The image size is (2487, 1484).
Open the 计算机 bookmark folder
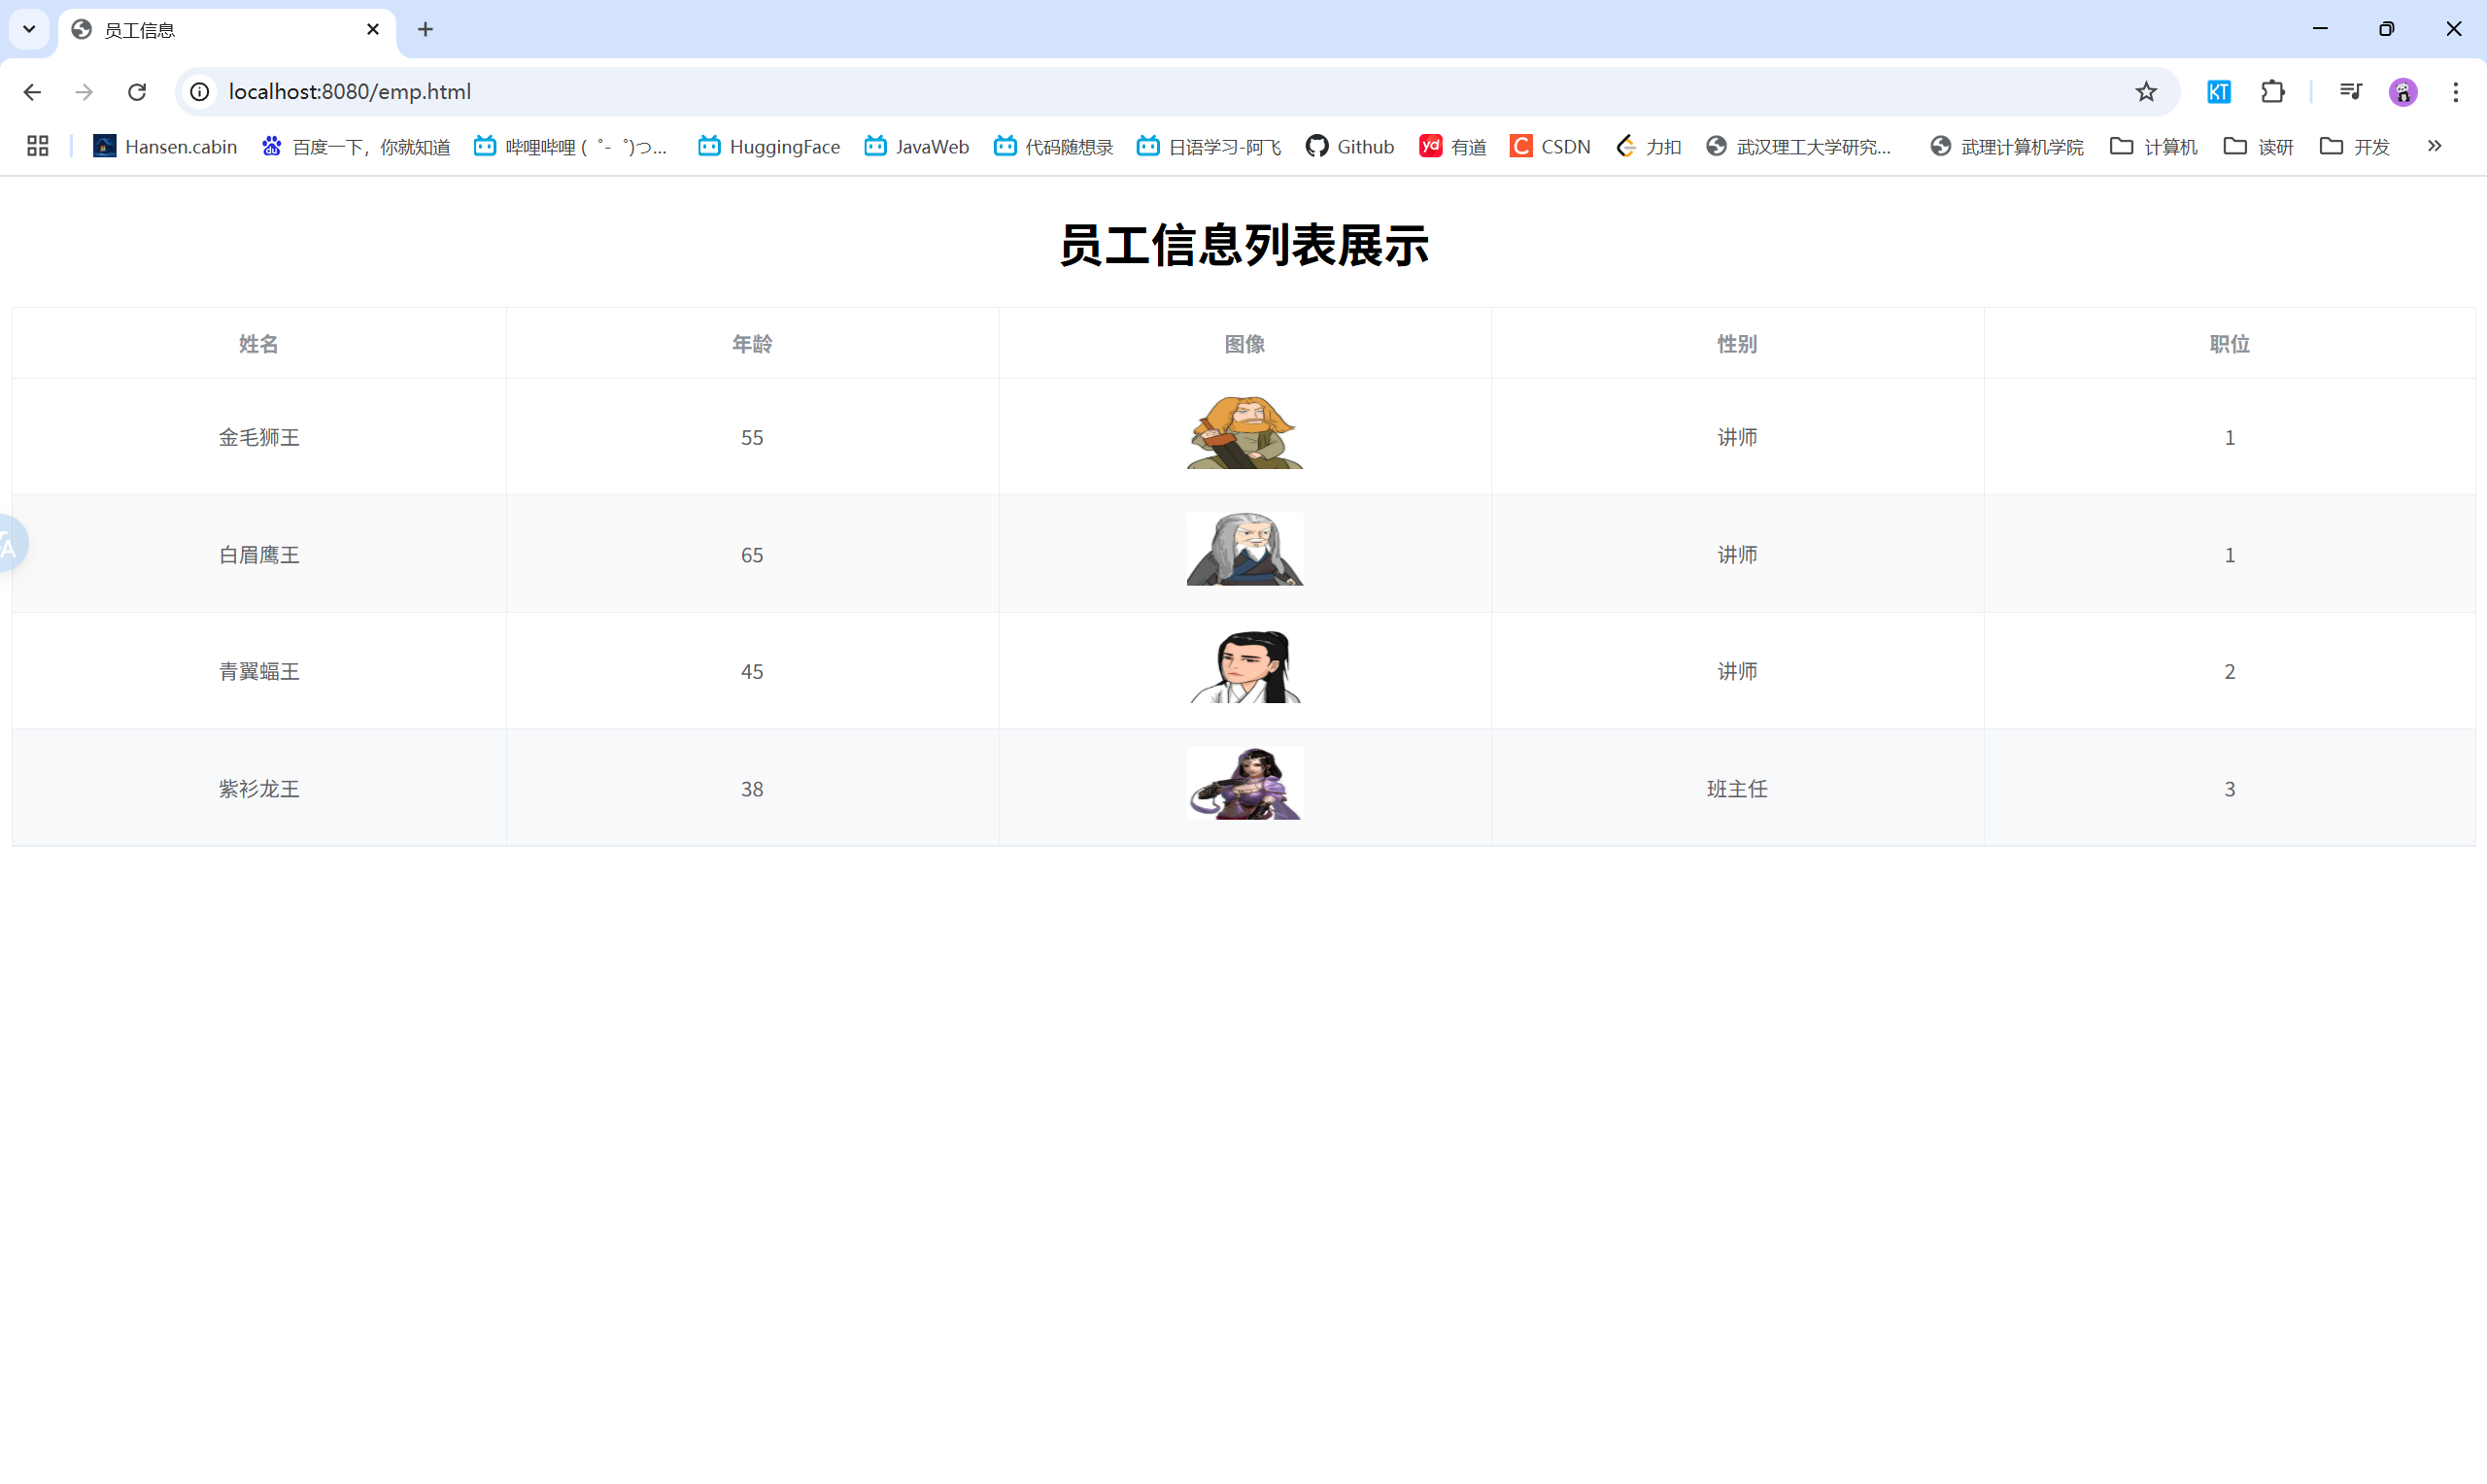(2153, 146)
